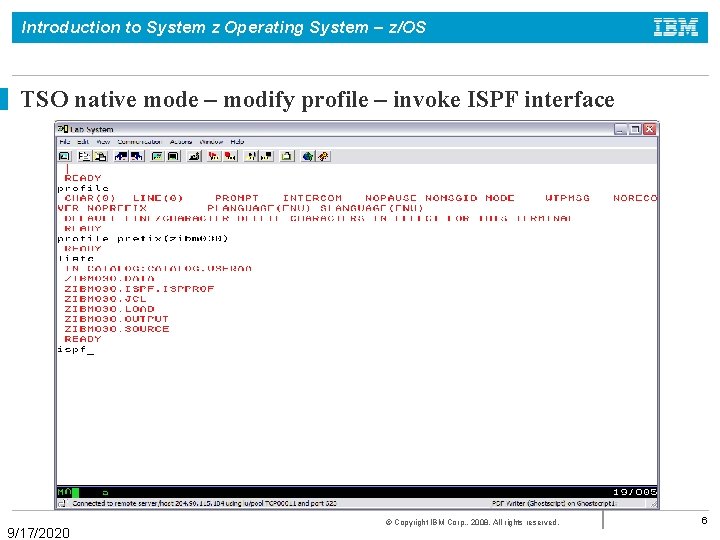Open the Actions menu

pyautogui.click(x=180, y=142)
